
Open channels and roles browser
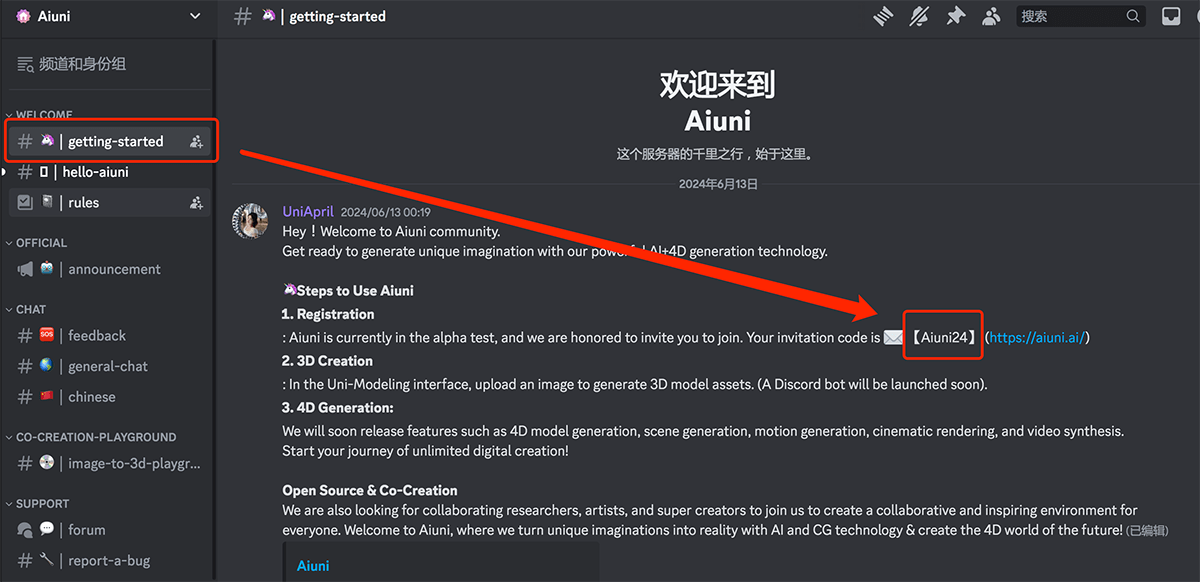82,64
